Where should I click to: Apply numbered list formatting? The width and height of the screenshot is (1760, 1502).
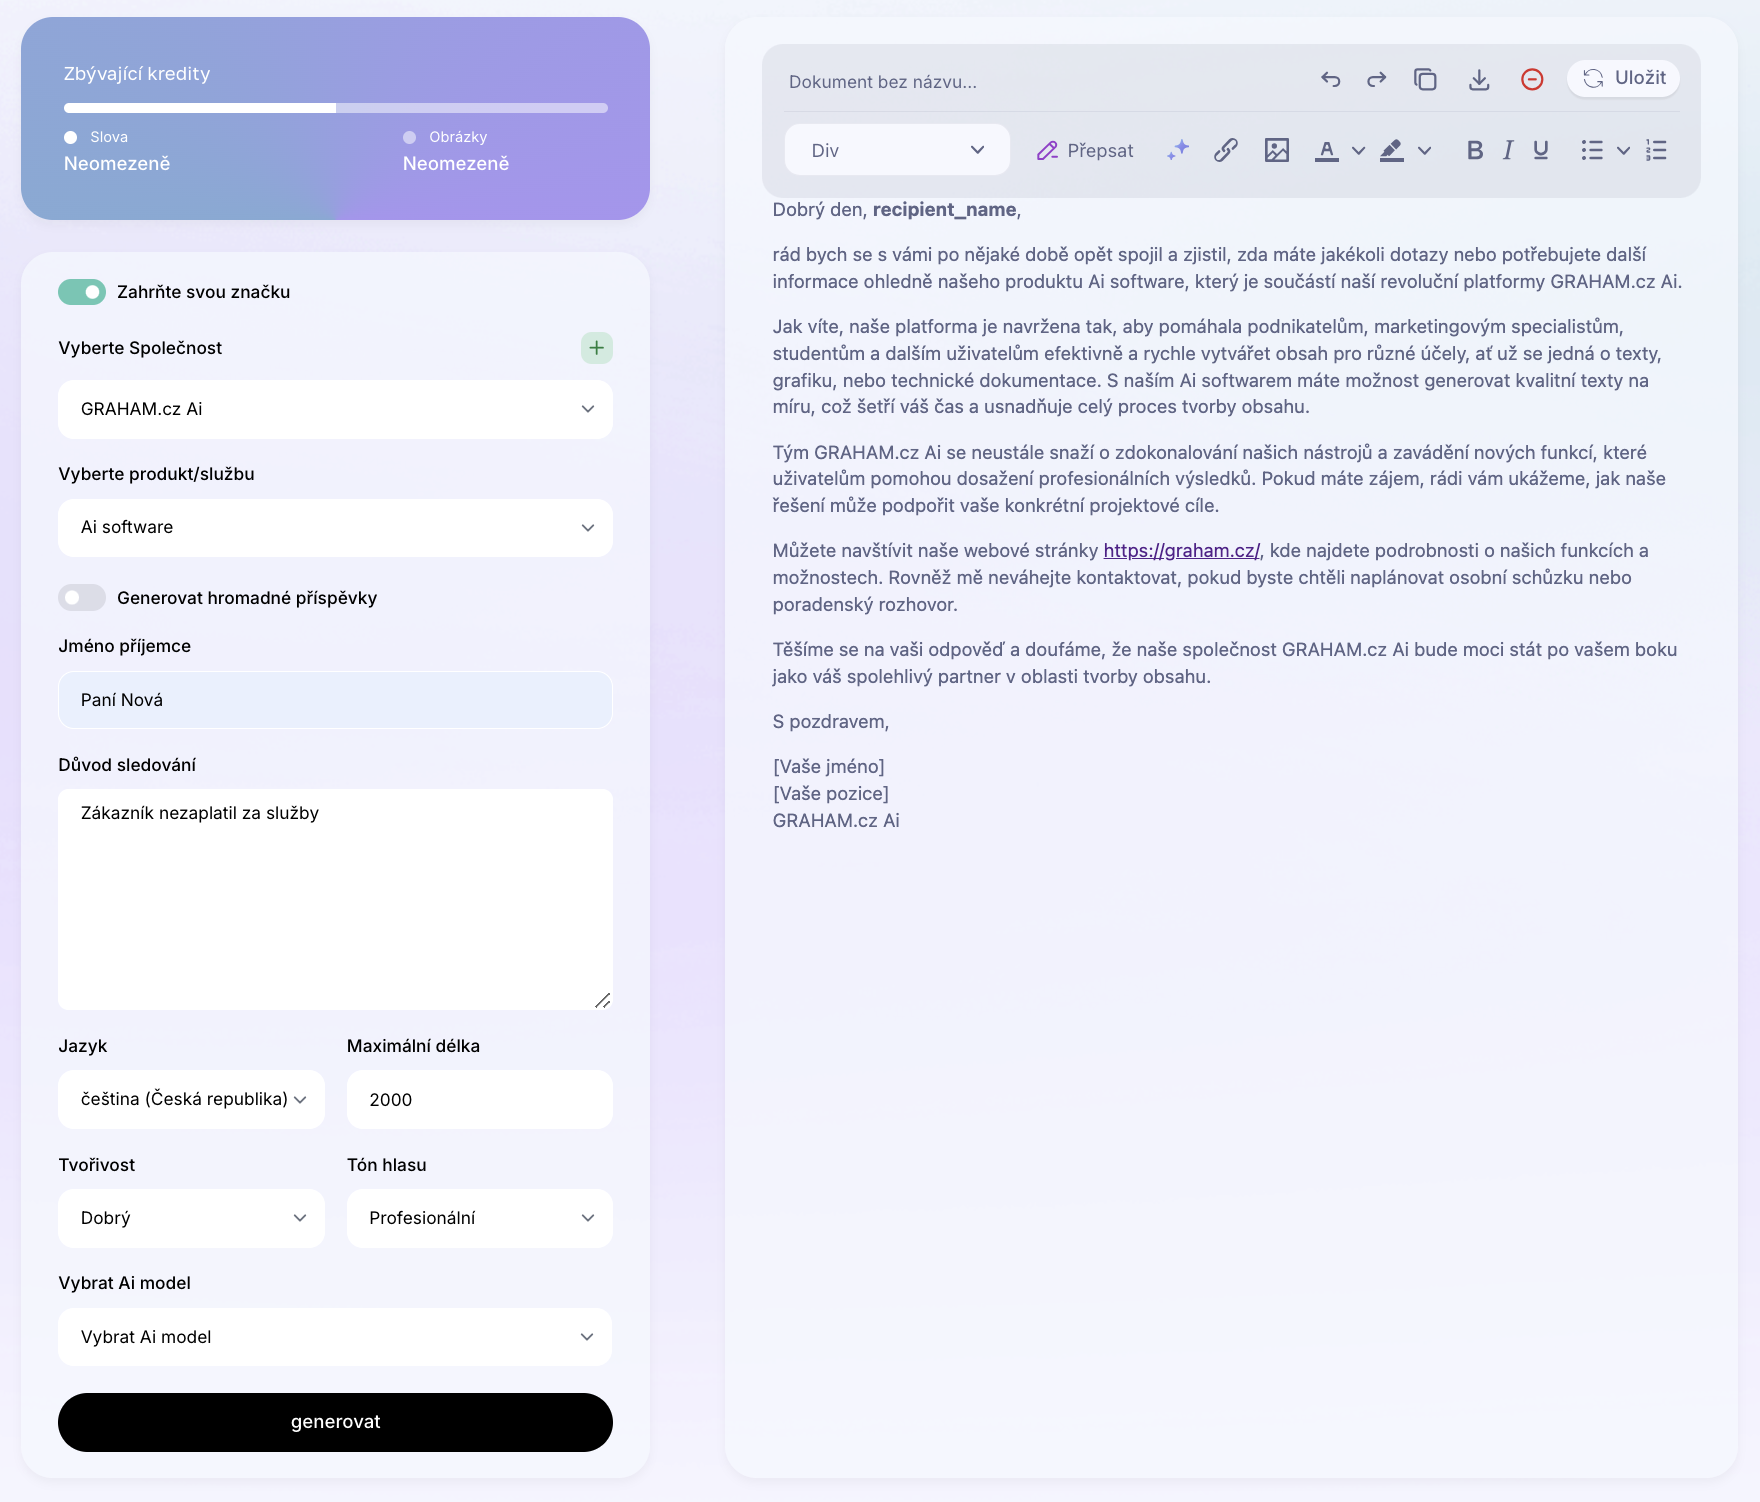pyautogui.click(x=1656, y=150)
